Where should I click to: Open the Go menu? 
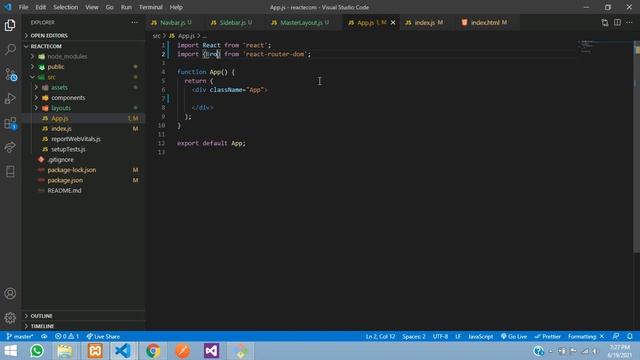pyautogui.click(x=109, y=7)
